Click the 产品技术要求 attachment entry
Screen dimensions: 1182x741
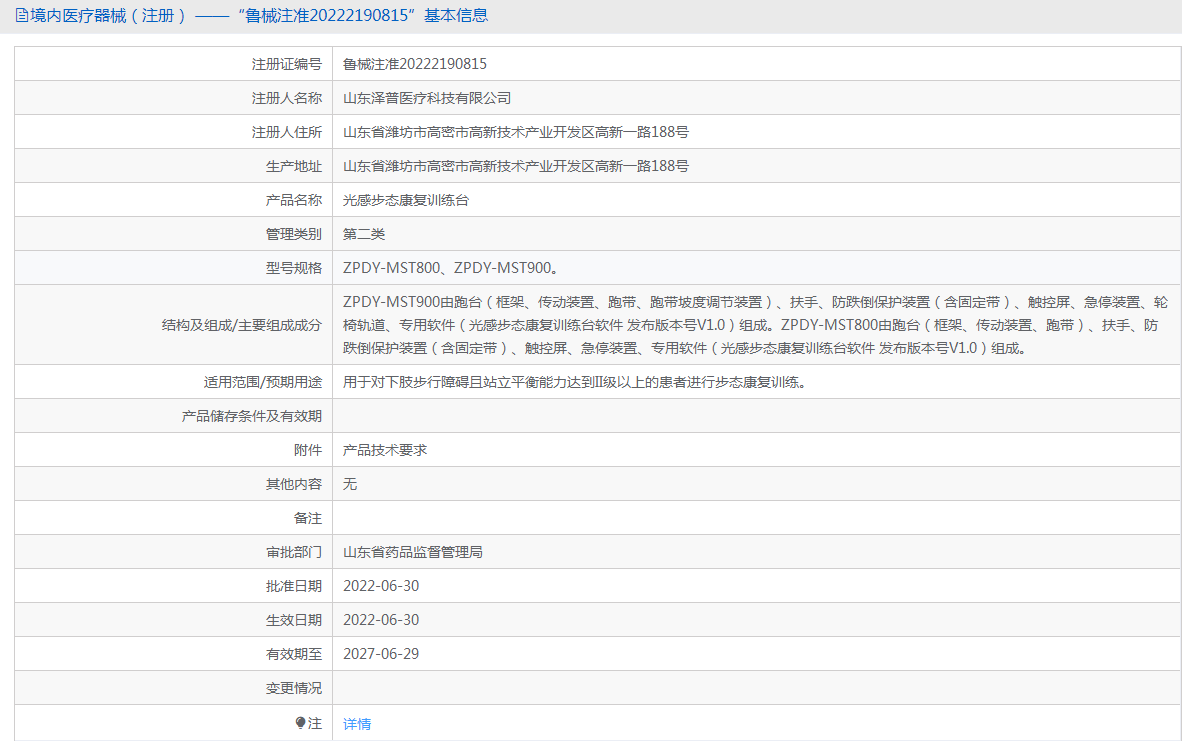(385, 450)
